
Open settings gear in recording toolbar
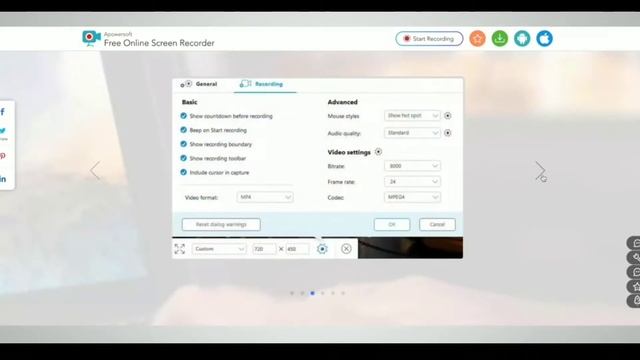click(x=322, y=249)
